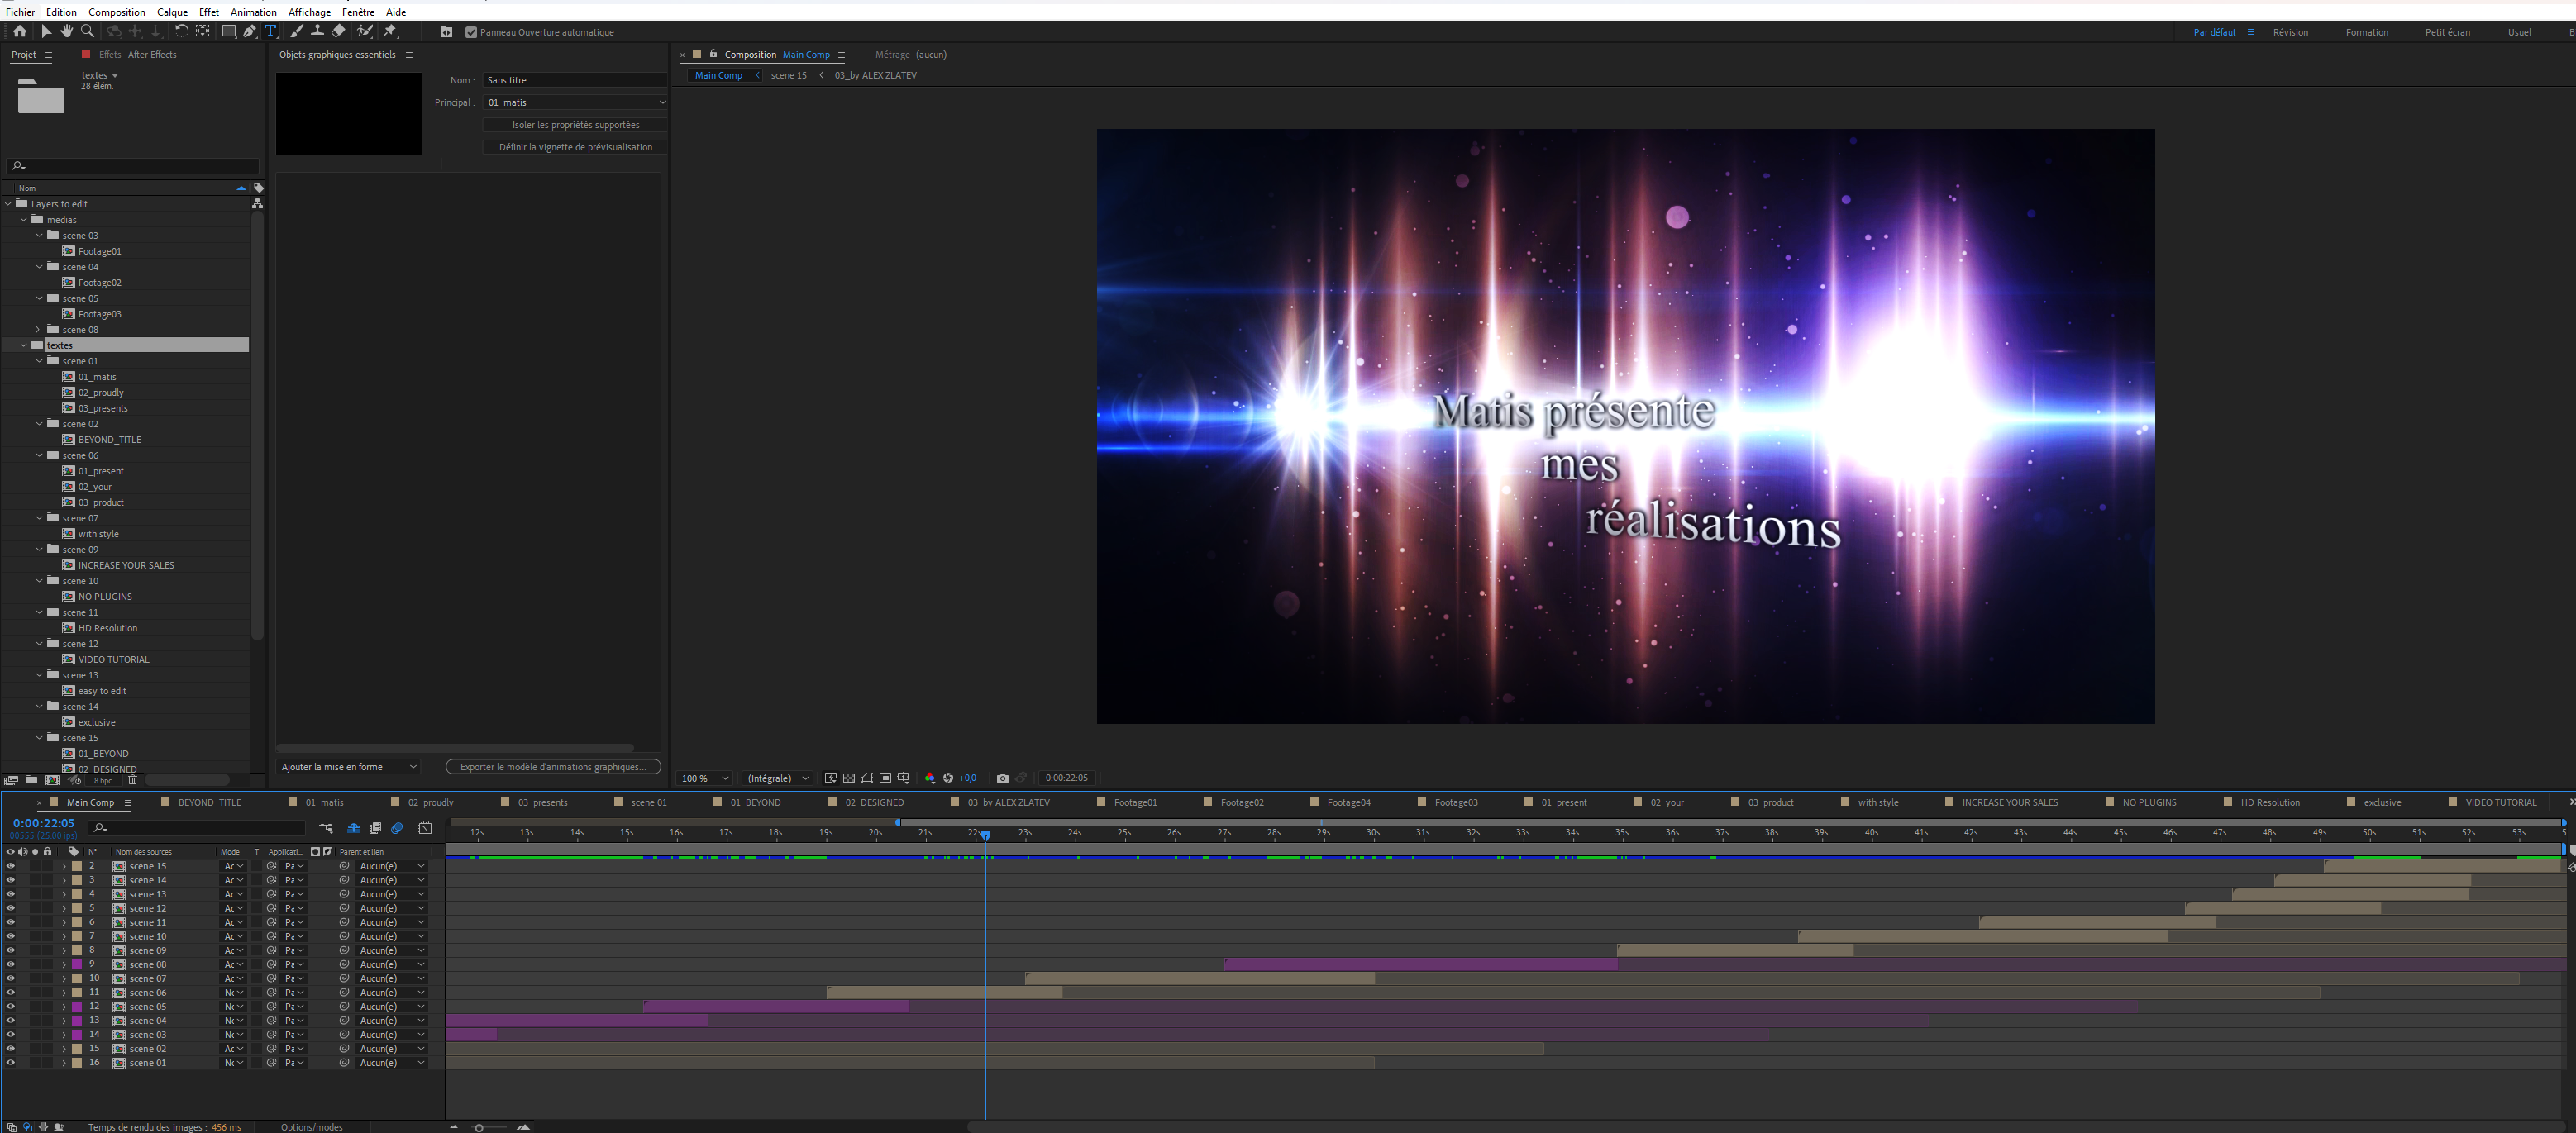Open the Animation menu
Viewport: 2576px width, 1133px height.
[253, 12]
